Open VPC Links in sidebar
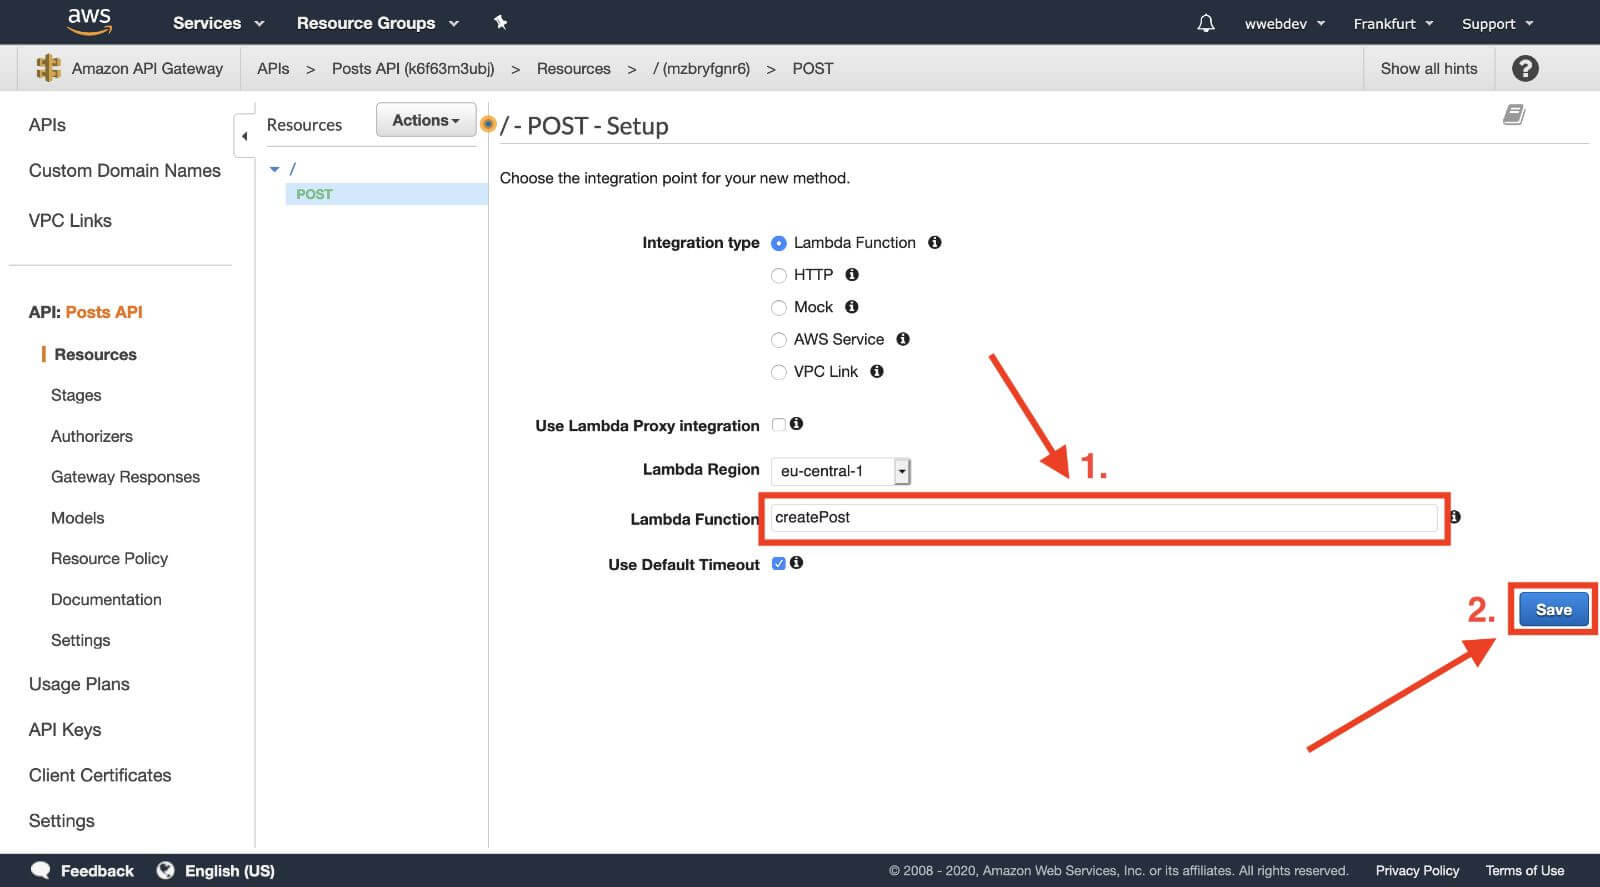 (x=70, y=221)
